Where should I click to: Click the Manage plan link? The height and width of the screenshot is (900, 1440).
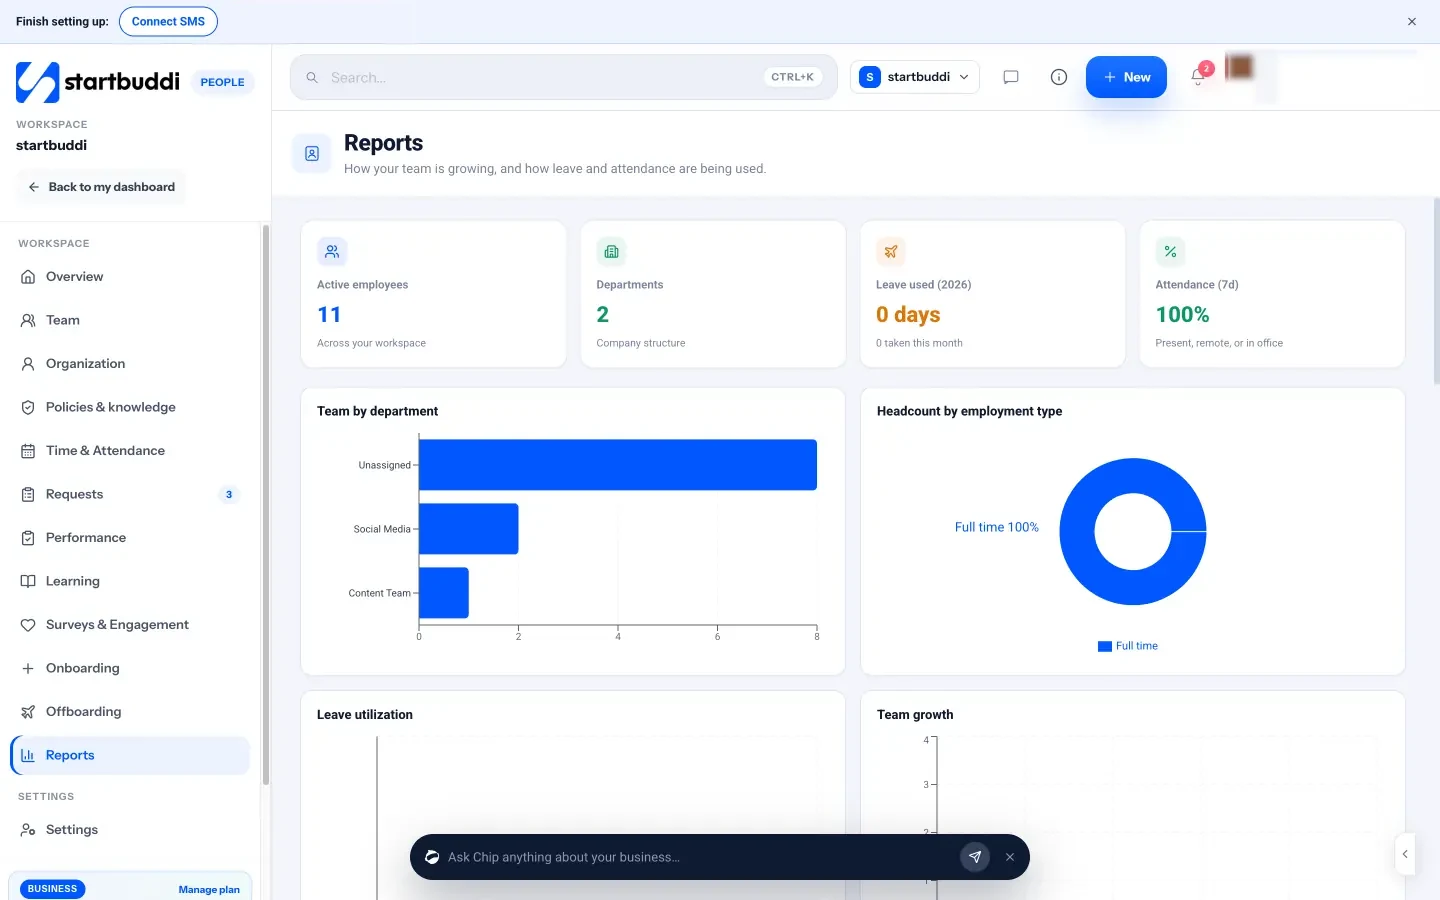[x=209, y=889]
